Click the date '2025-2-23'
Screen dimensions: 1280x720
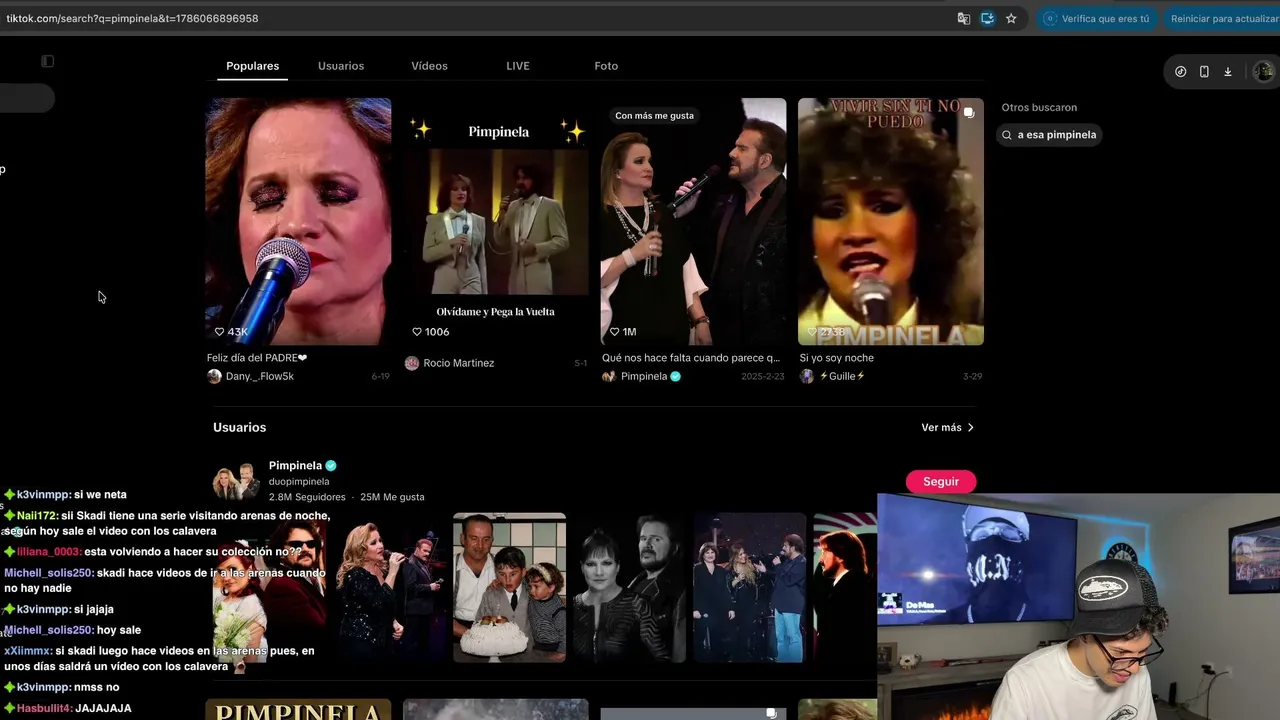pos(764,377)
